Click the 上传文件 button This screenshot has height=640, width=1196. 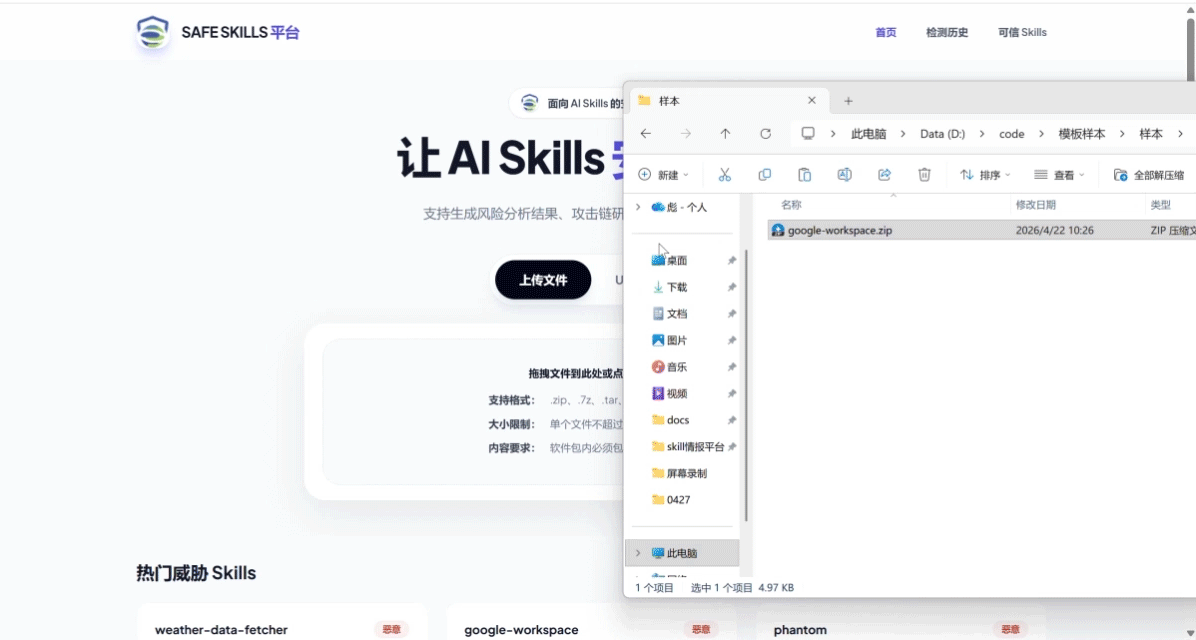click(543, 280)
